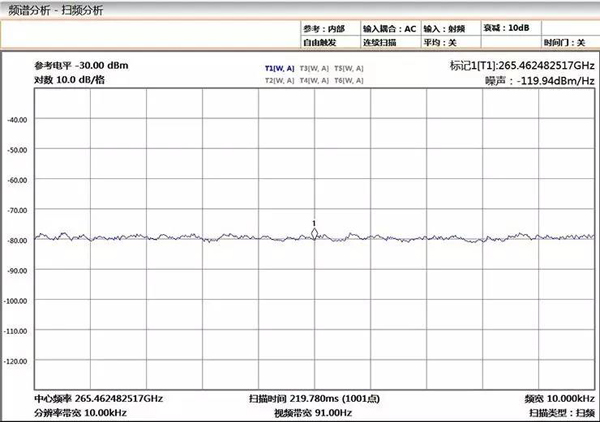Click the -110.00 axis label
Viewport: 600px width, 422px height.
[16, 331]
